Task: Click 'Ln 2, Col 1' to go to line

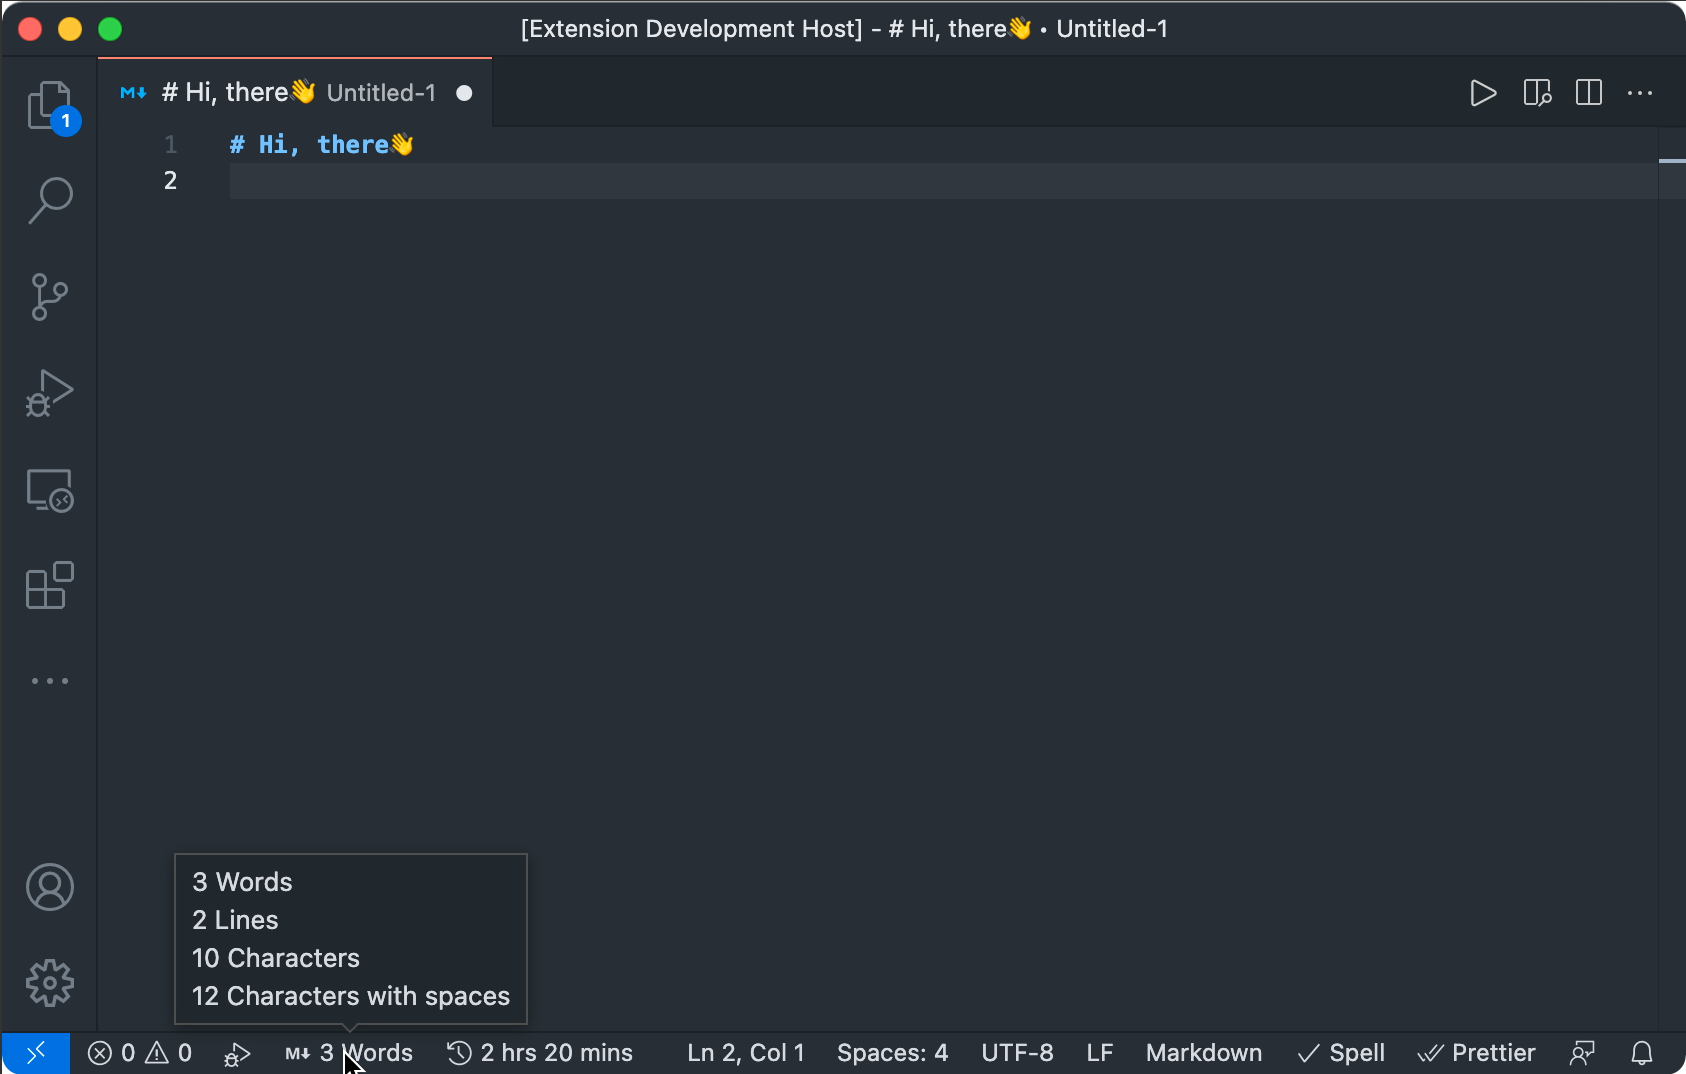Action: coord(746,1053)
